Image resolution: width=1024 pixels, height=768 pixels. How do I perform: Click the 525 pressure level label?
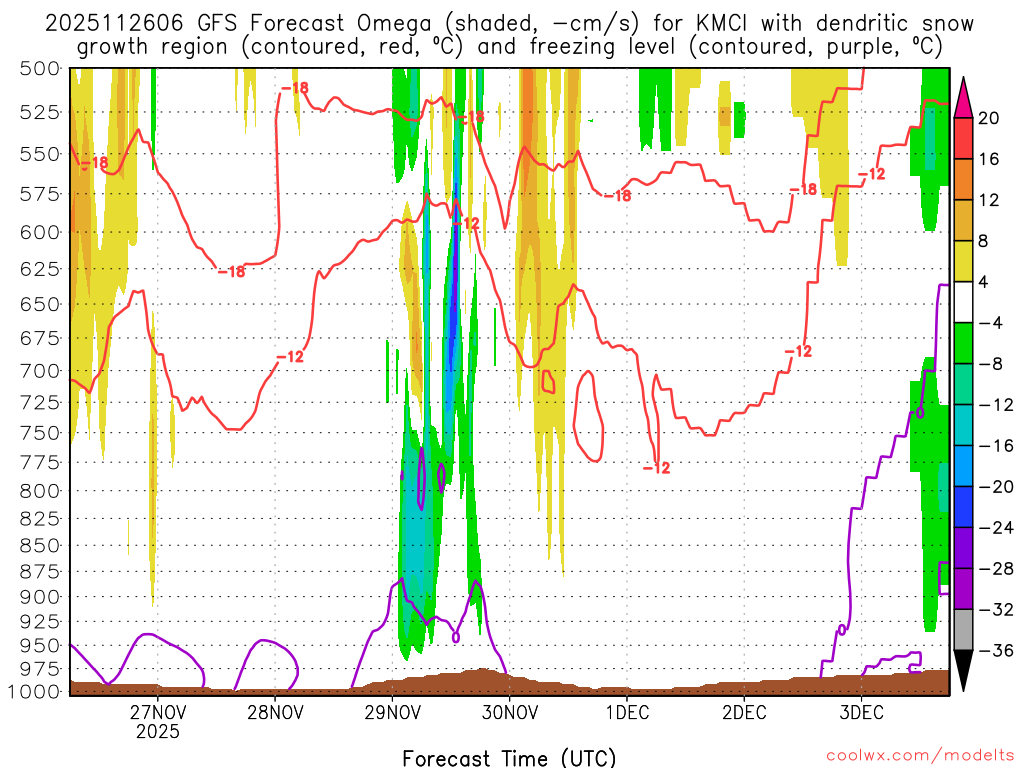40,112
